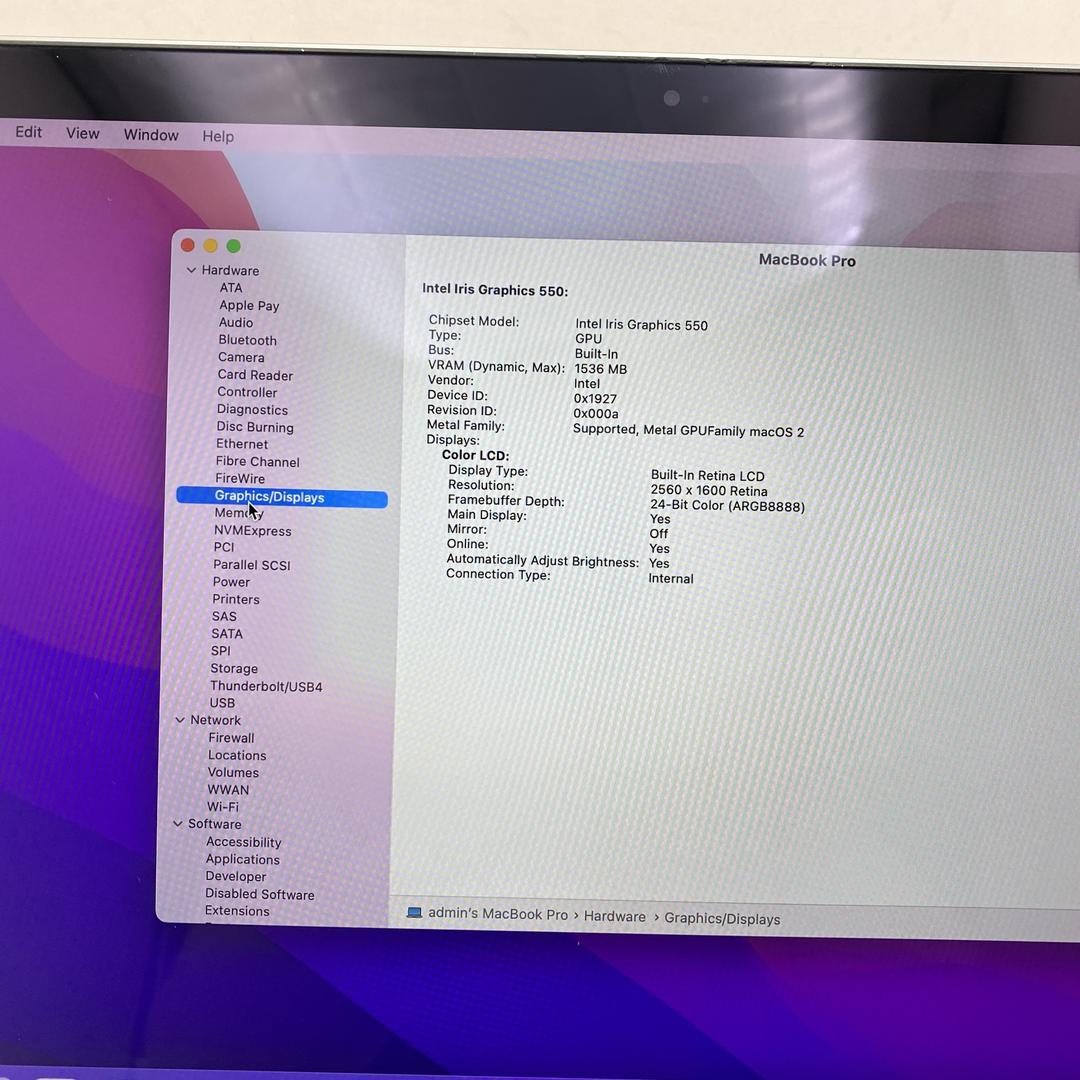Click the Built-In Retina LCD value
Screen dimensions: 1080x1080
point(707,475)
